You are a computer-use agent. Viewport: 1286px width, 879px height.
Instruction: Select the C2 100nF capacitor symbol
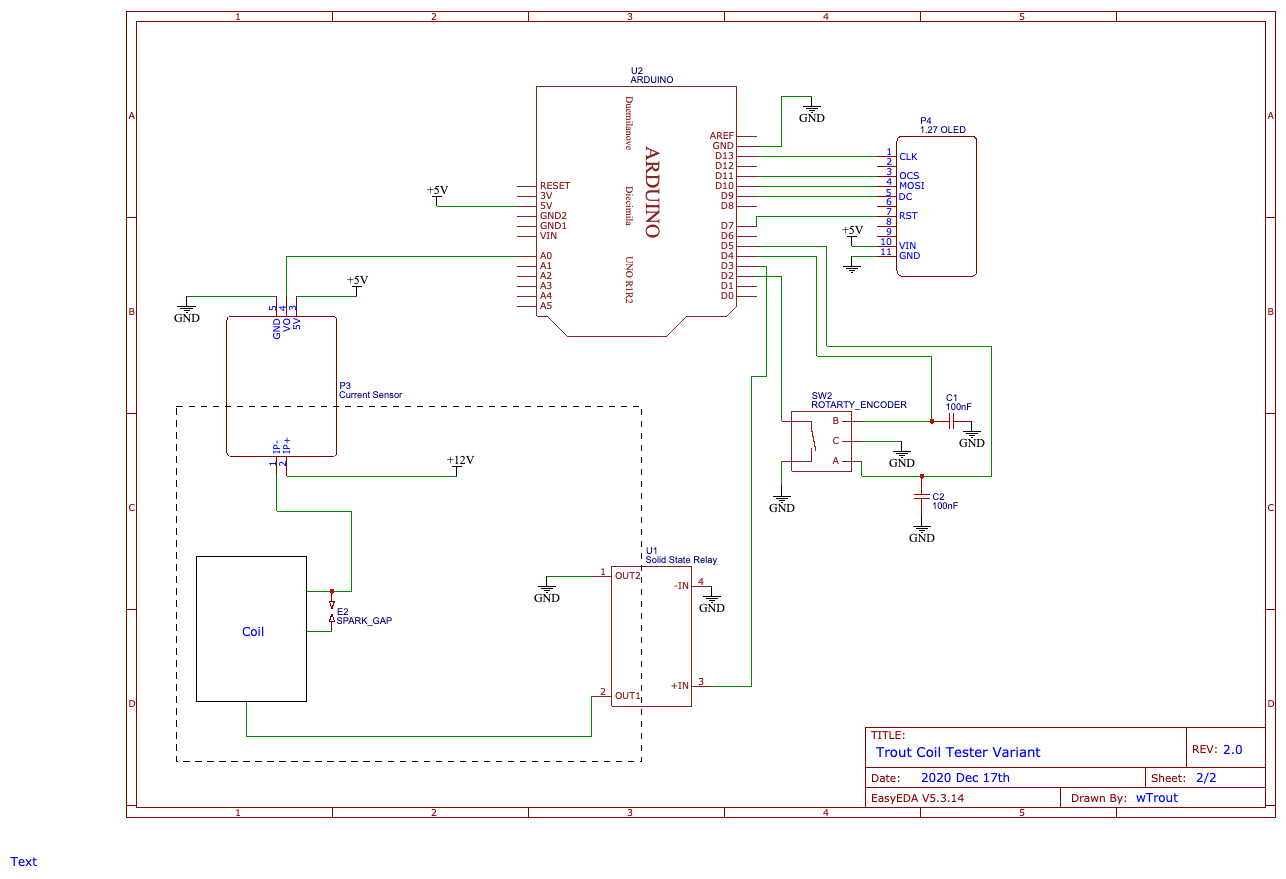coord(922,496)
